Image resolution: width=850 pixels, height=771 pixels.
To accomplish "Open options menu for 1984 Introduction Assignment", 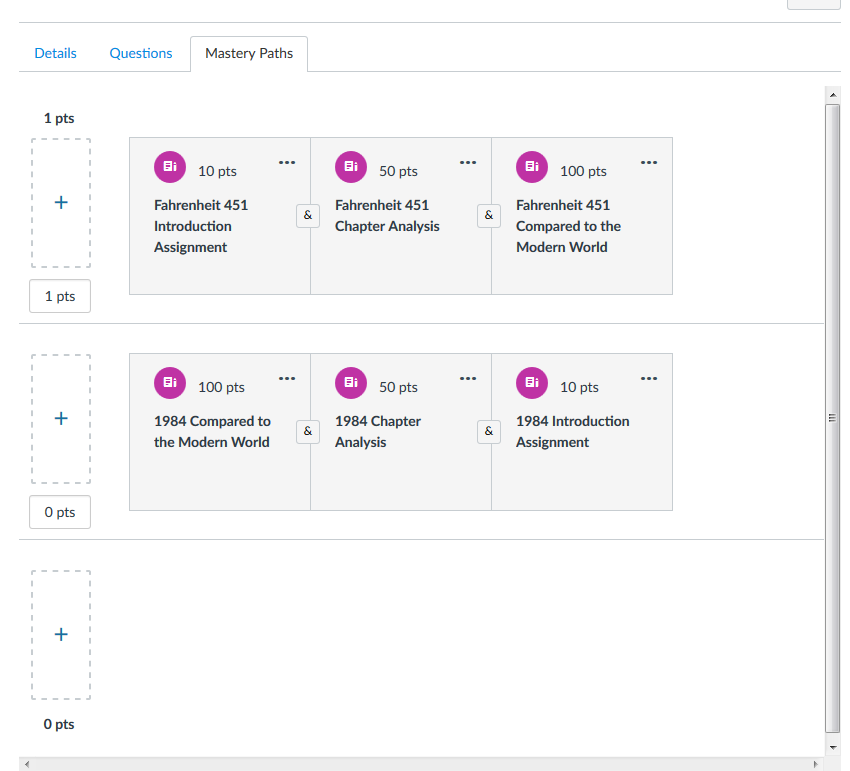I will click(x=649, y=379).
